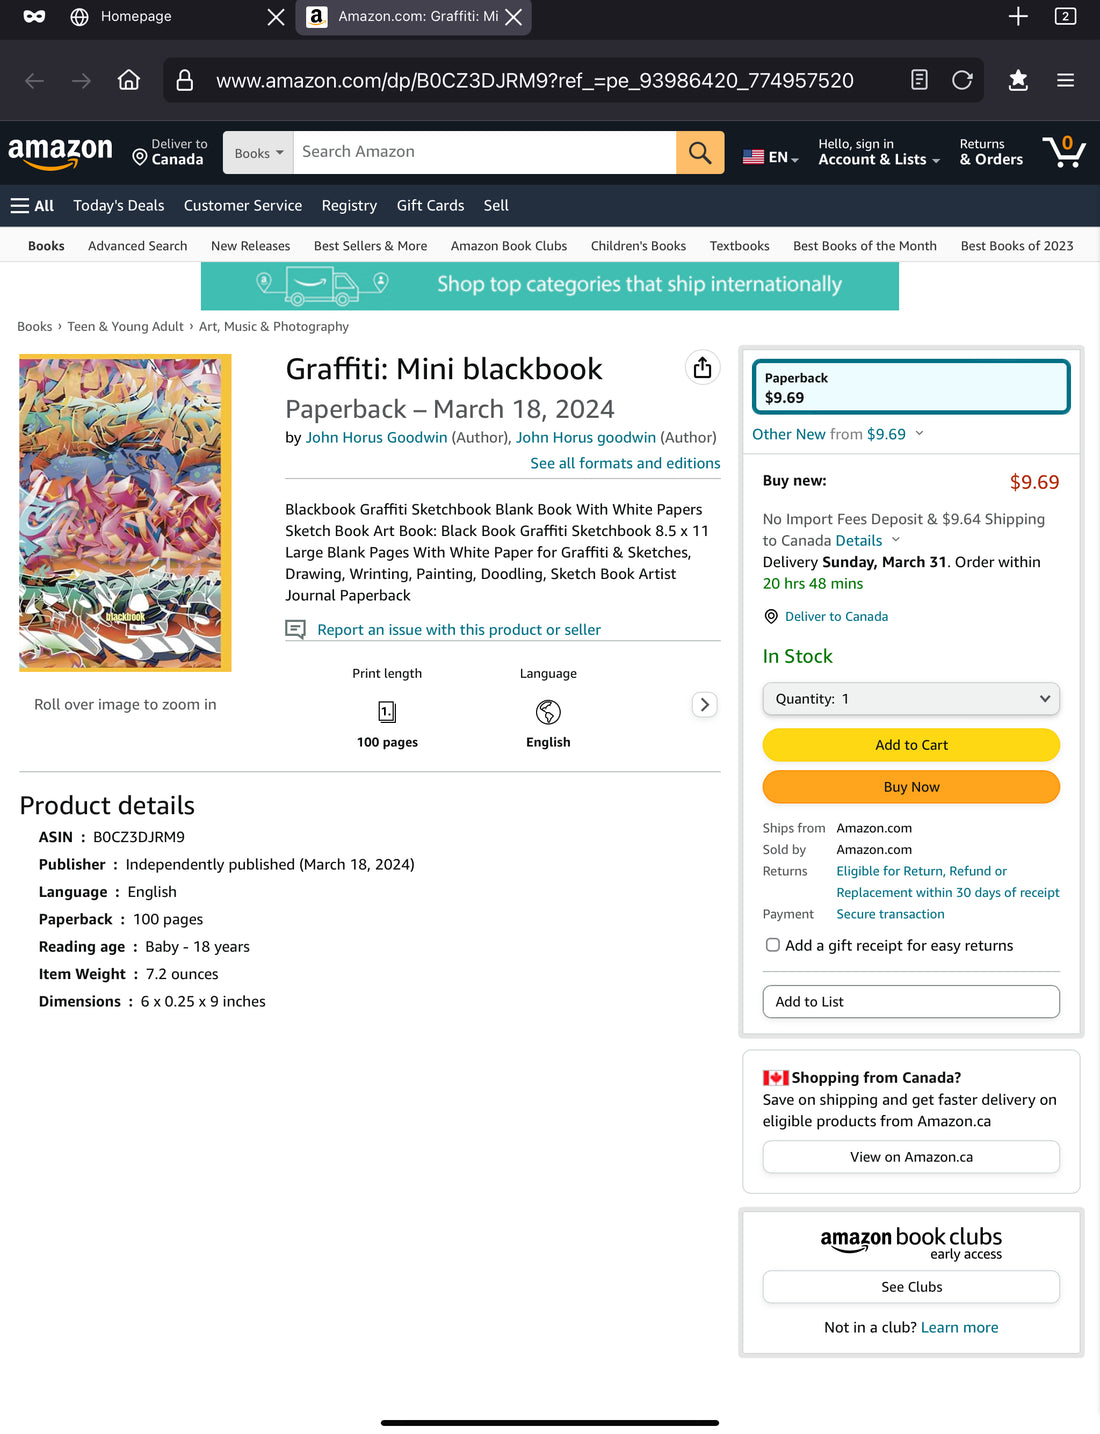This screenshot has height=1434, width=1100.
Task: Click the reload page icon
Action: click(x=961, y=80)
